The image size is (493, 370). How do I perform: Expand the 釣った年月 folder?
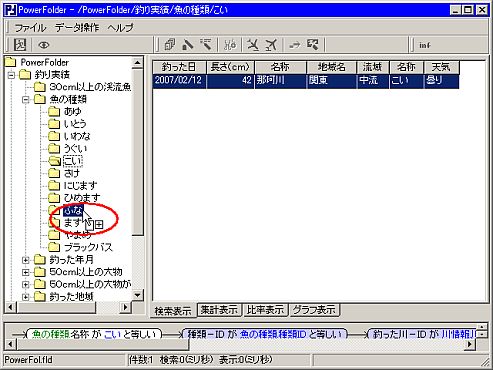coord(25,260)
